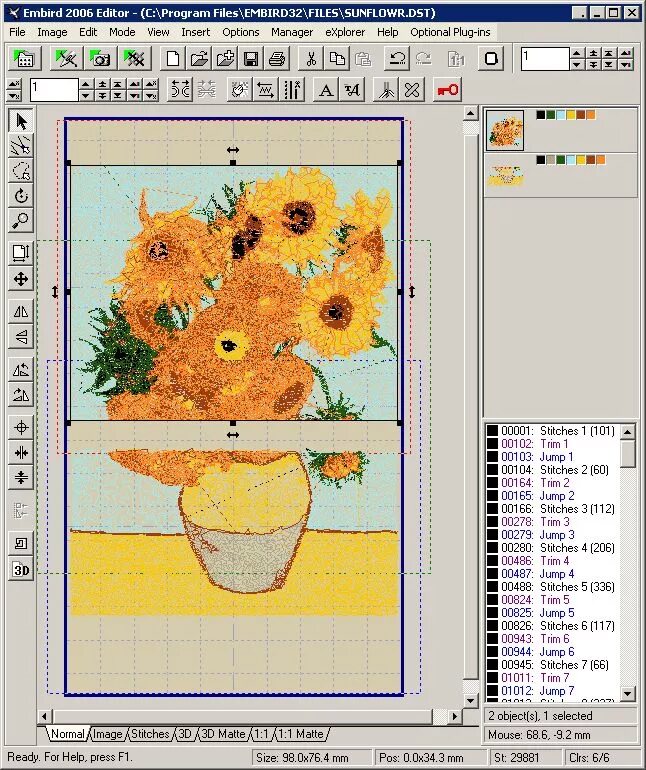Screen dimensions: 646x770
Task: Pick the rotate tool in left toolbar
Action: (21, 196)
